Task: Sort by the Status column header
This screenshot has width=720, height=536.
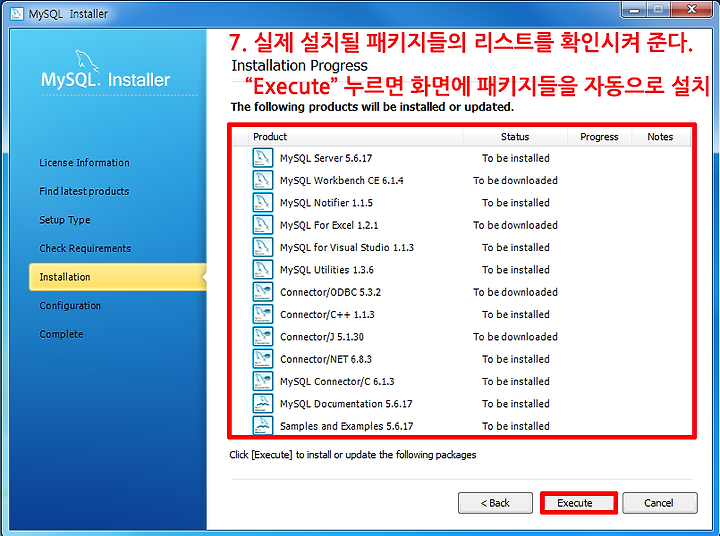Action: click(x=515, y=137)
